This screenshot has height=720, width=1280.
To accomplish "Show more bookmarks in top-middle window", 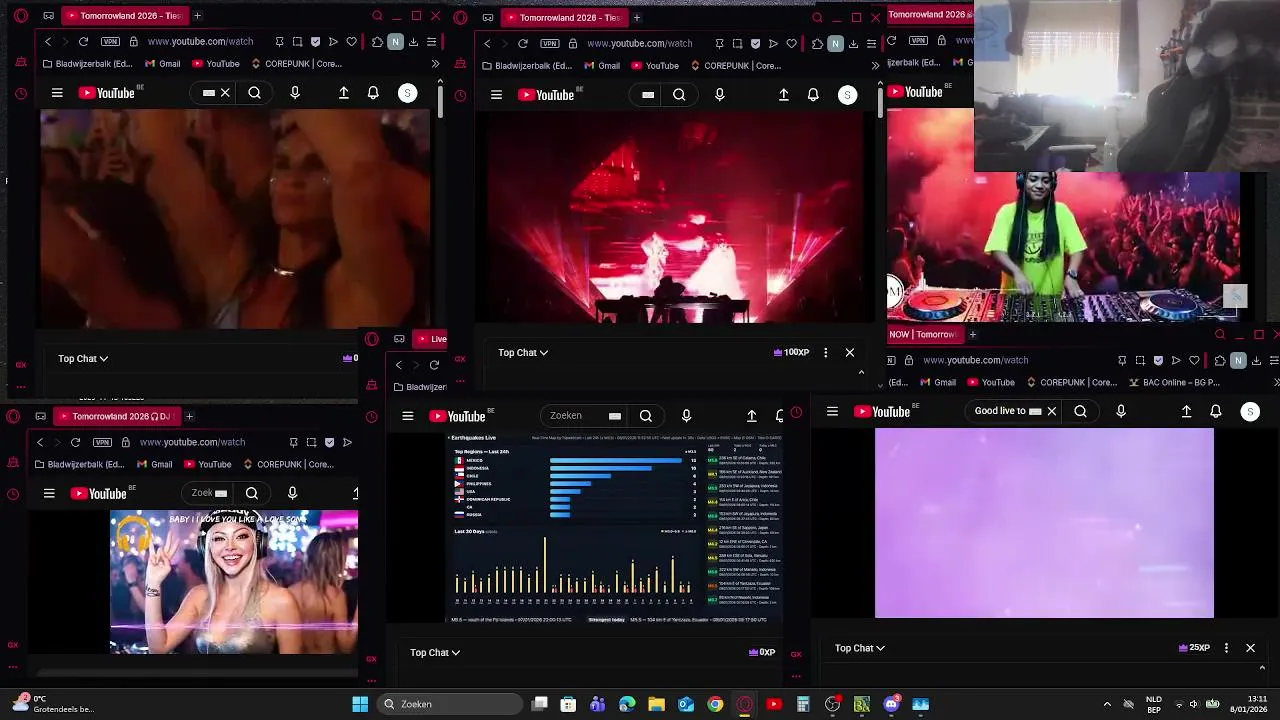I will pyautogui.click(x=875, y=66).
